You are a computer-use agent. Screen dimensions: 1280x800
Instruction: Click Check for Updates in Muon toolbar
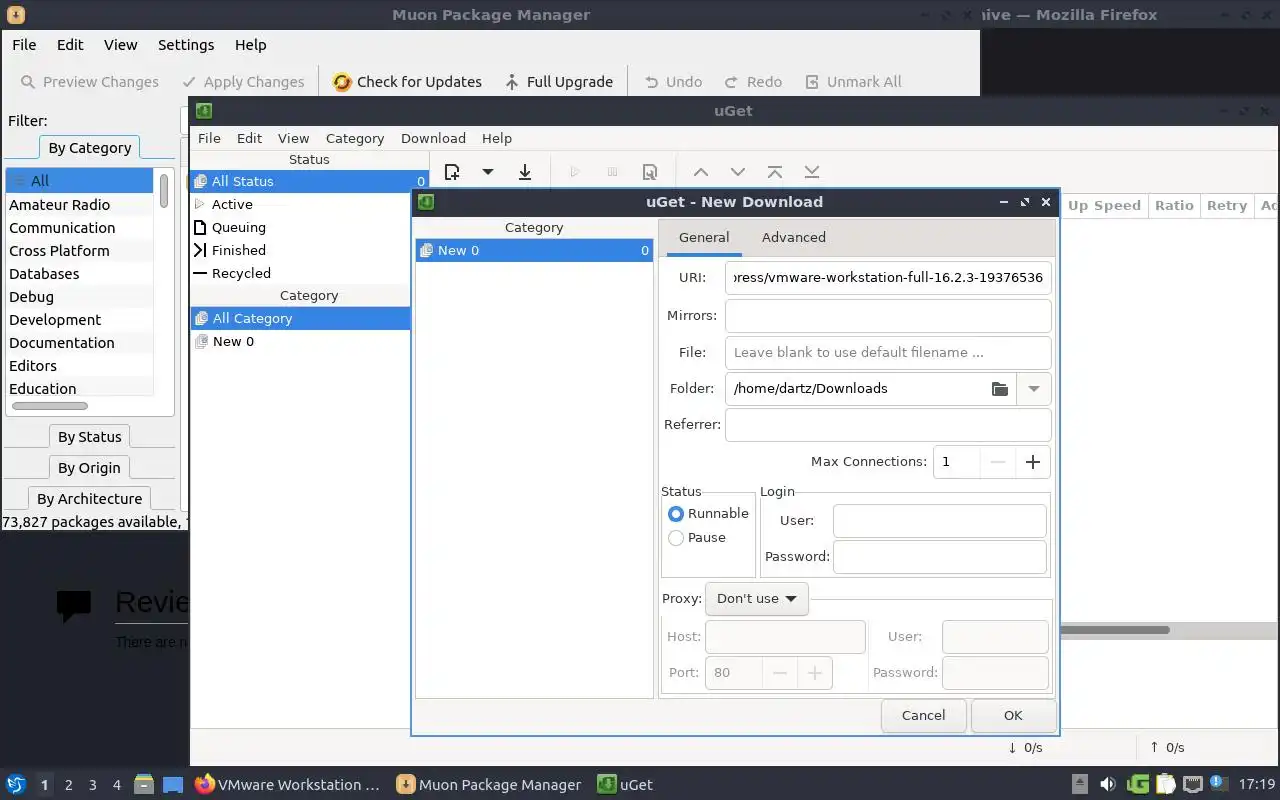(x=407, y=82)
